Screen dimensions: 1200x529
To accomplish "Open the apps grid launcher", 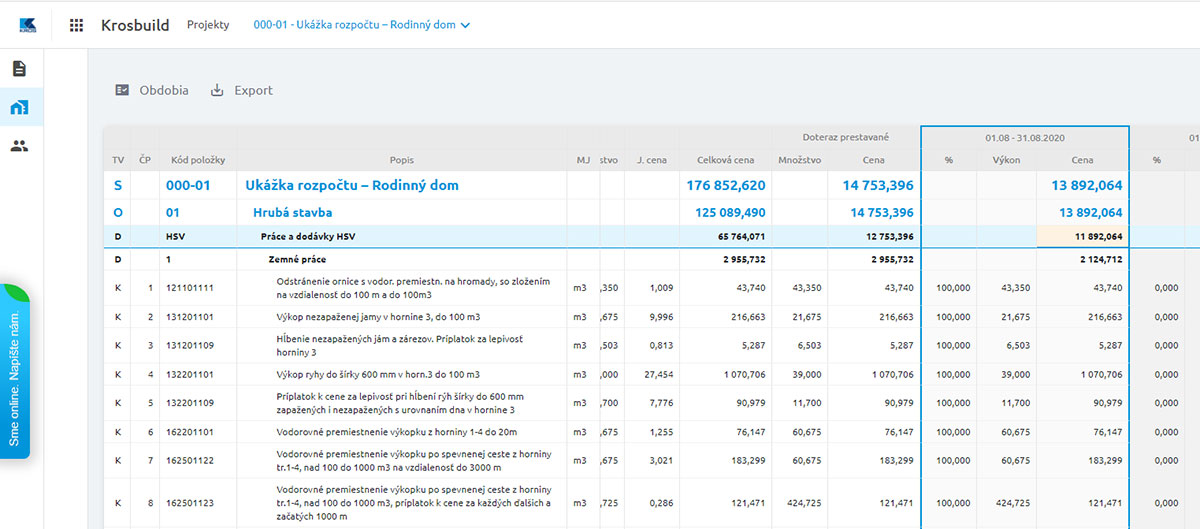I will (x=76, y=25).
